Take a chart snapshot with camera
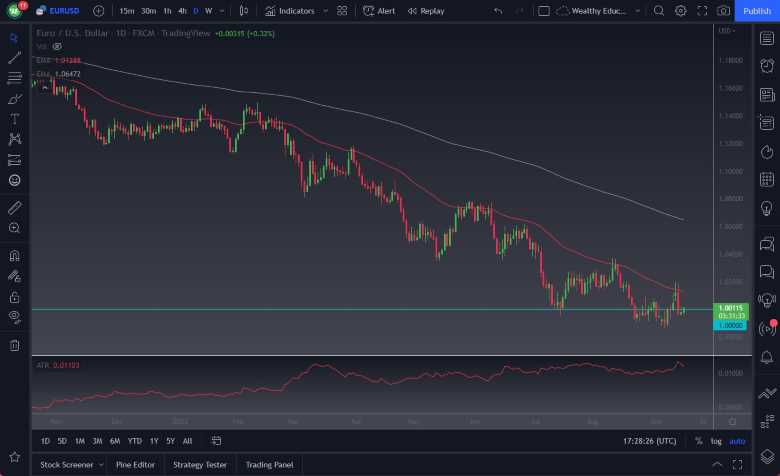This screenshot has width=780, height=476. pos(723,11)
